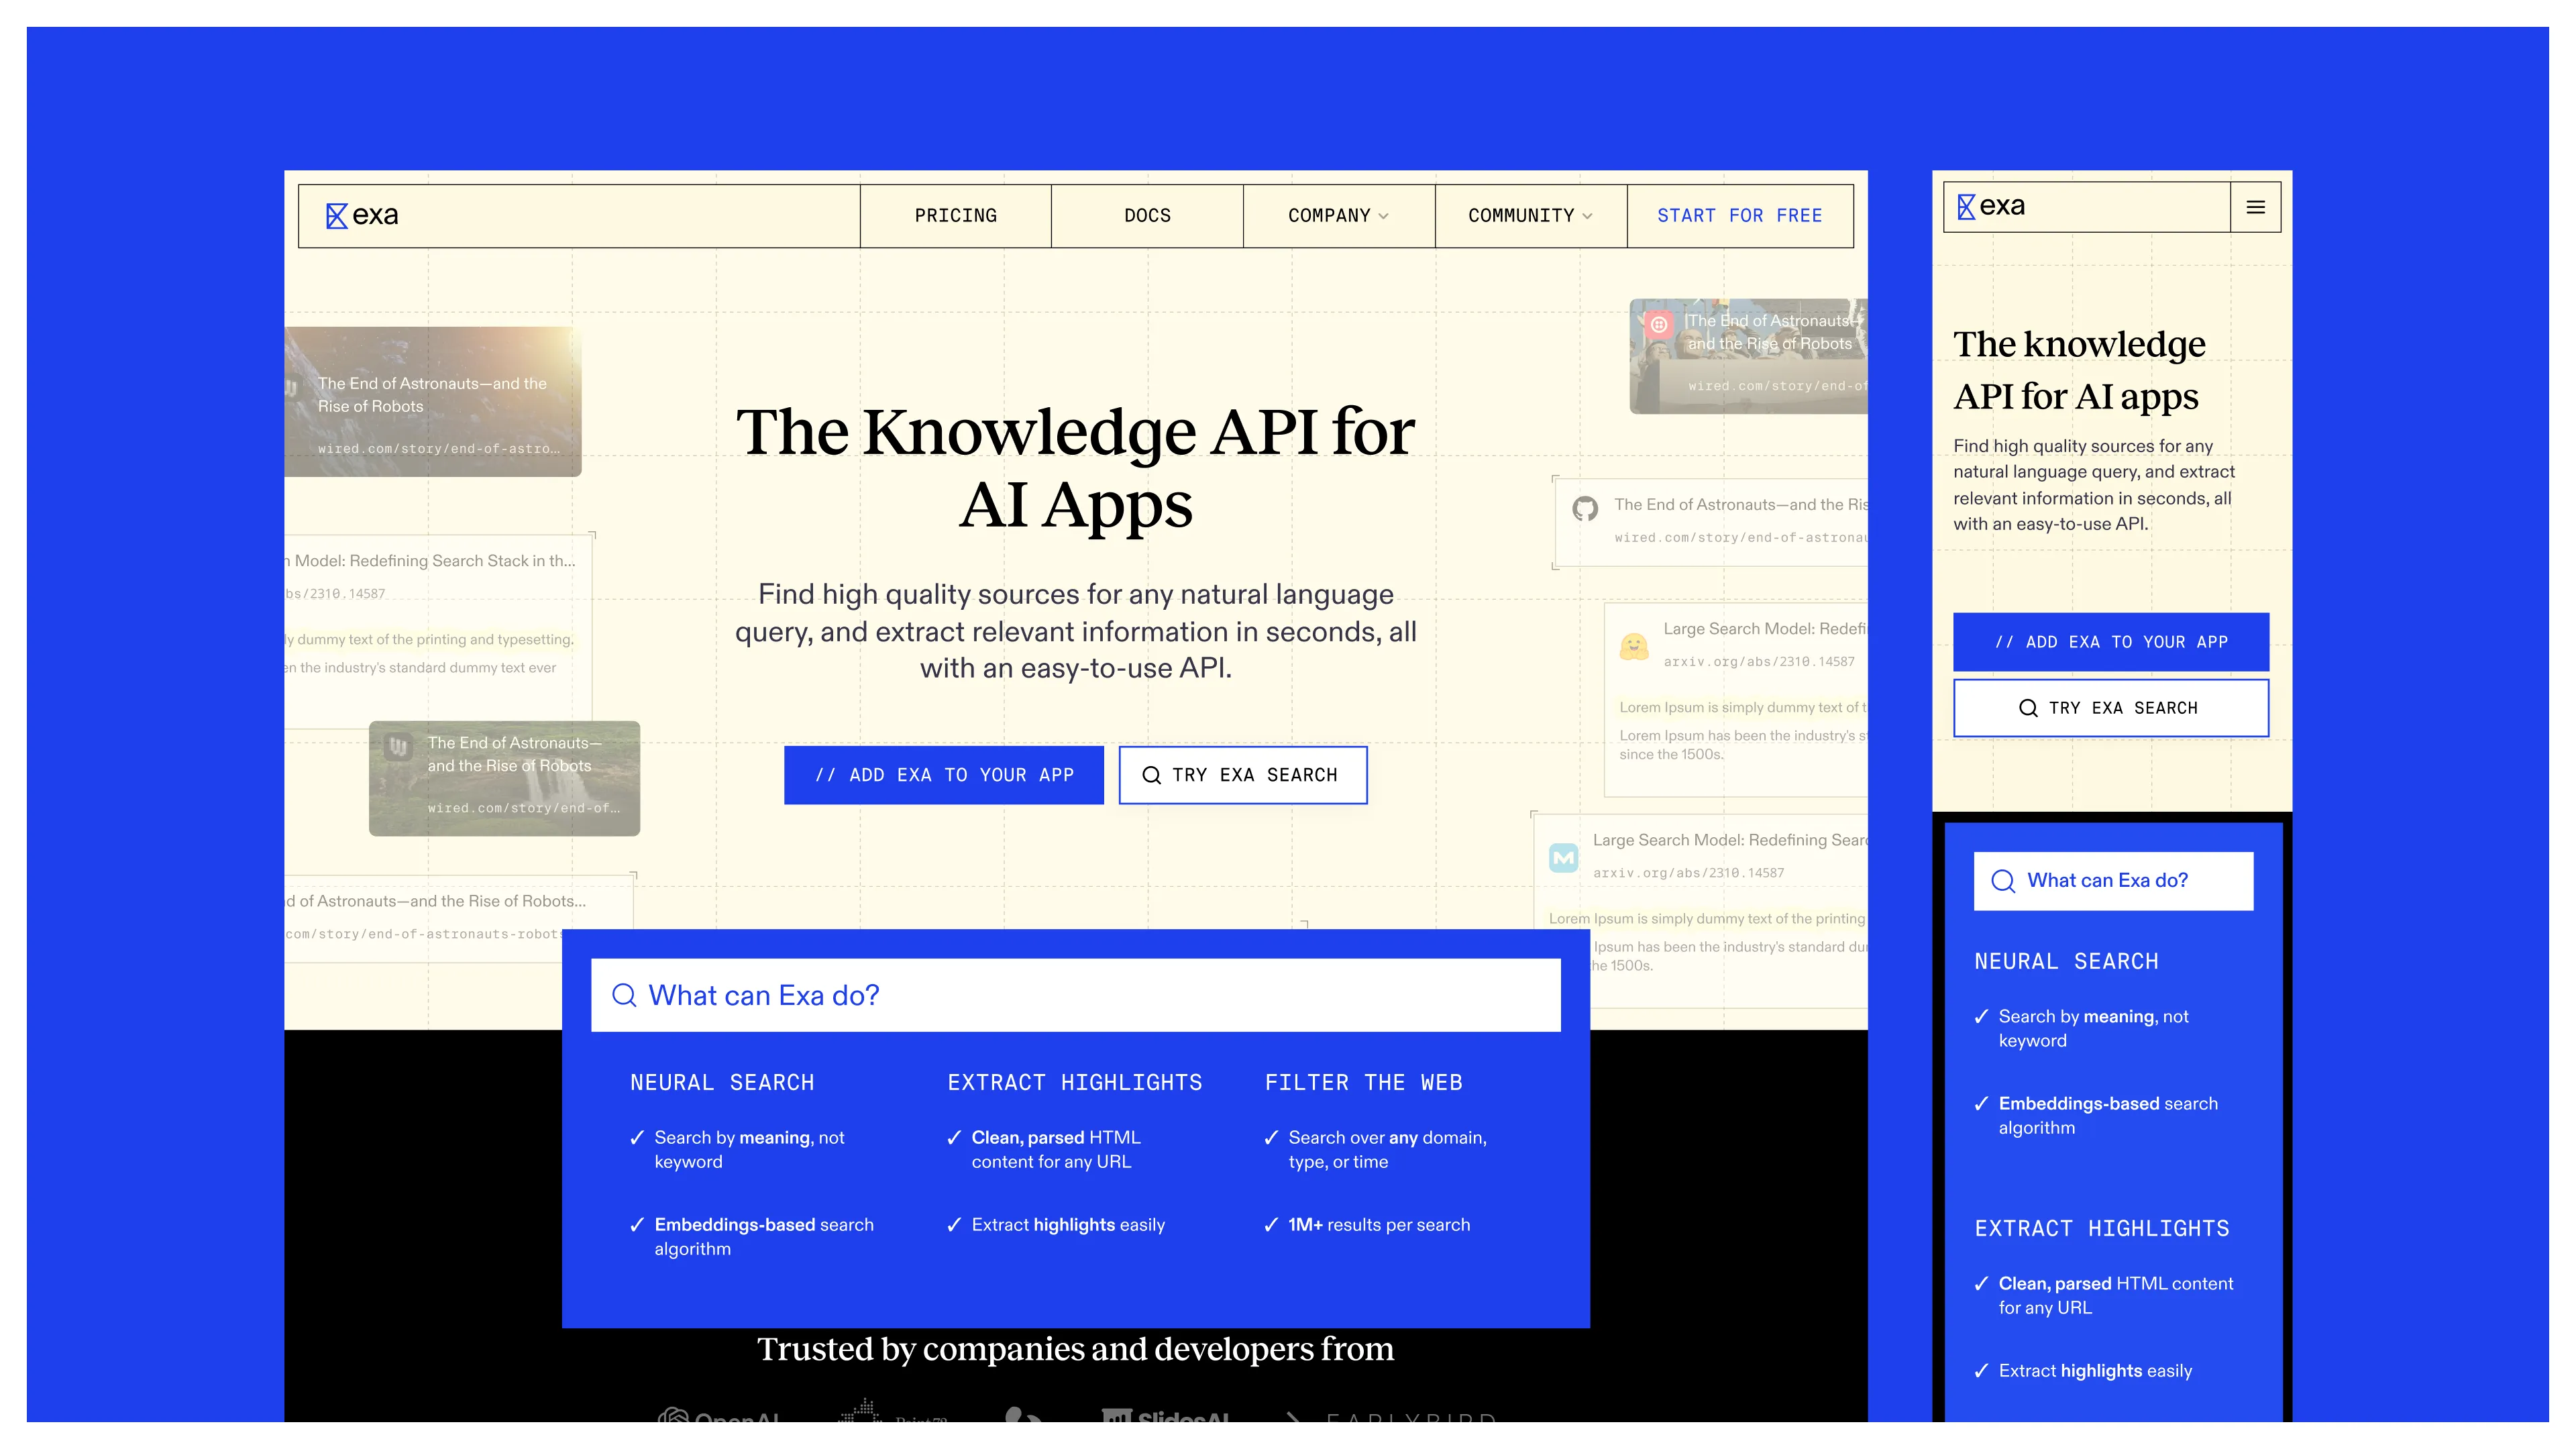Click desktop Add Exa To Your App button
Screen dimensions: 2576x1449
[944, 775]
